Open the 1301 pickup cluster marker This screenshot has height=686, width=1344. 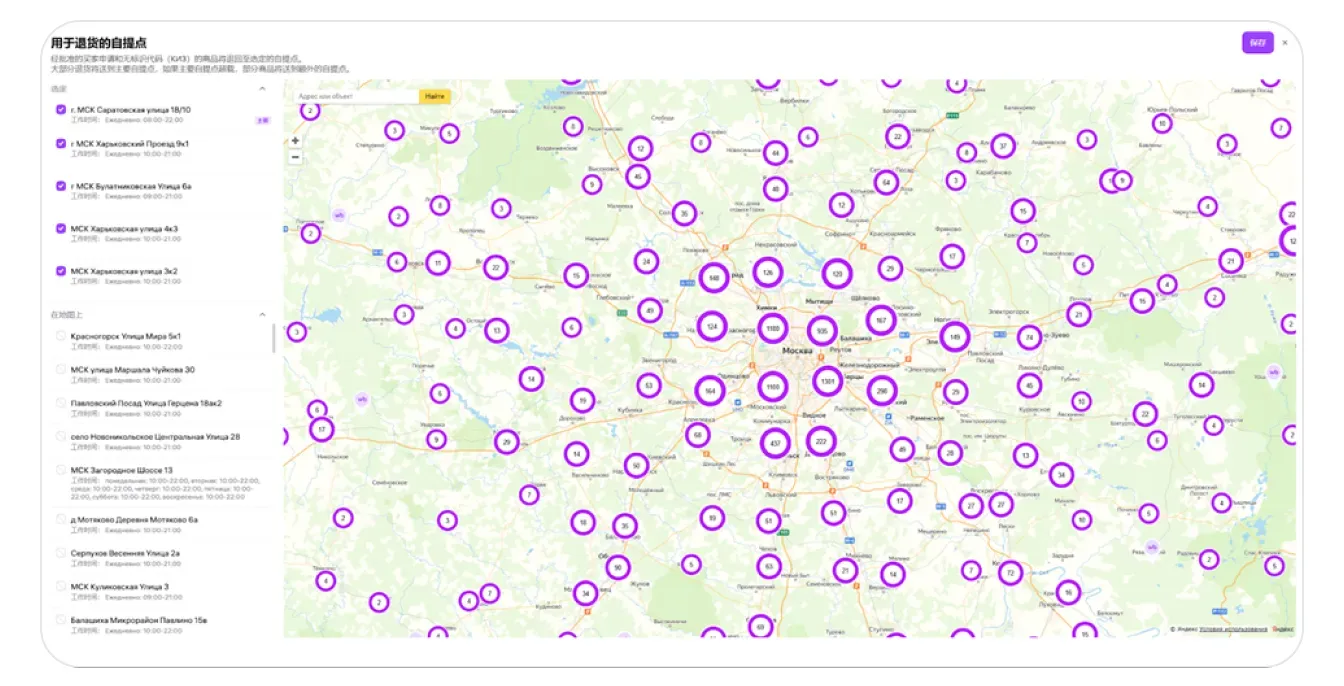827,381
